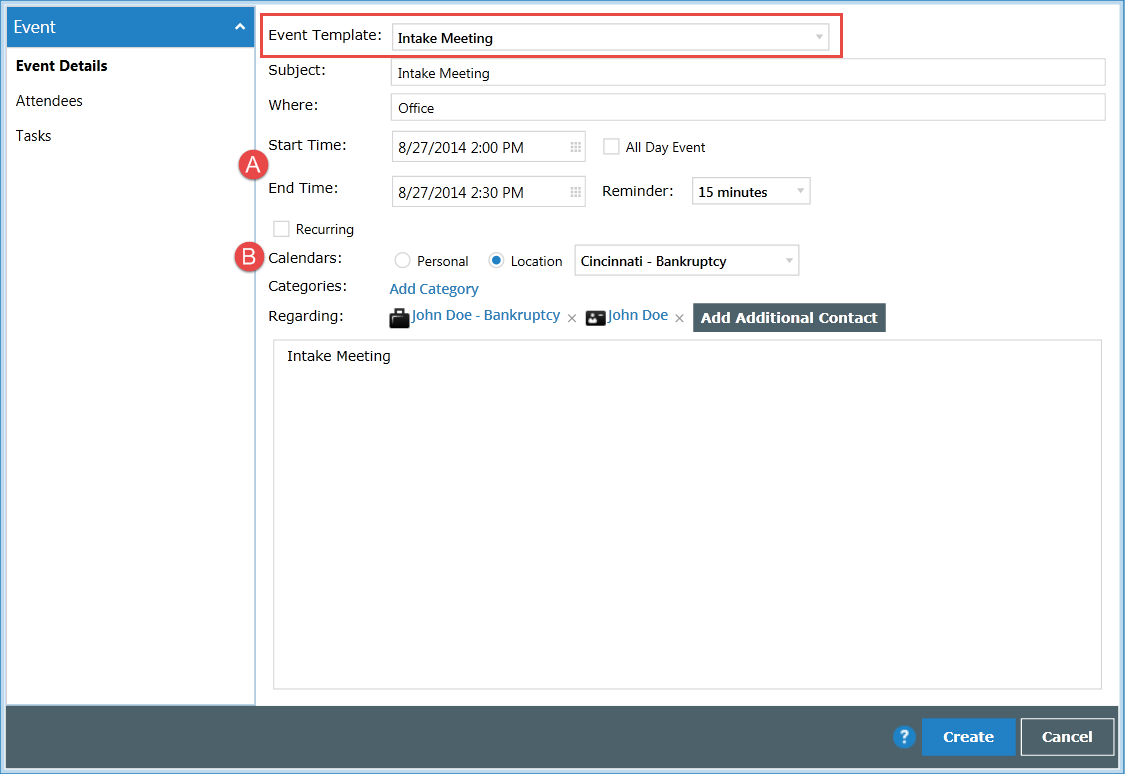The height and width of the screenshot is (774, 1125).
Task: Open the Cincinnati - Bankruptcy calendar dropdown
Action: click(x=686, y=261)
